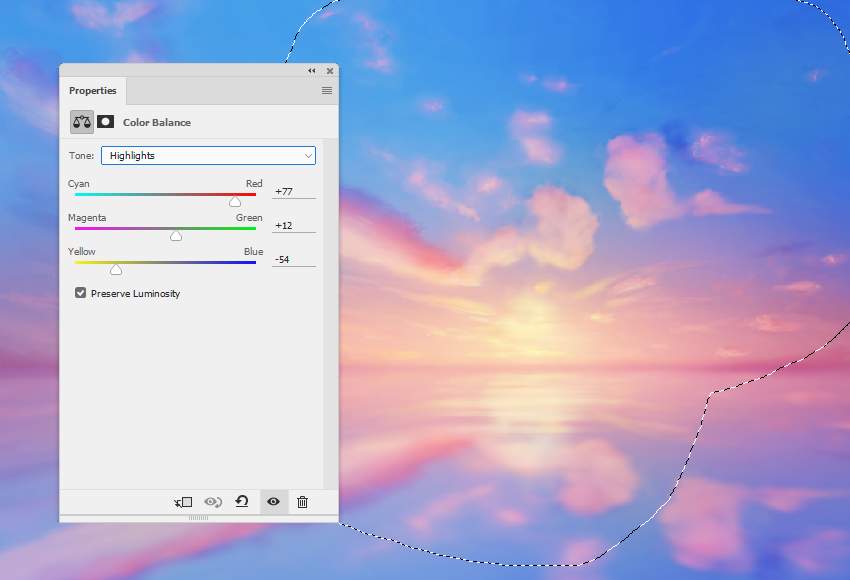Click the Color Balance adjustment icon
The height and width of the screenshot is (580, 850).
click(82, 122)
